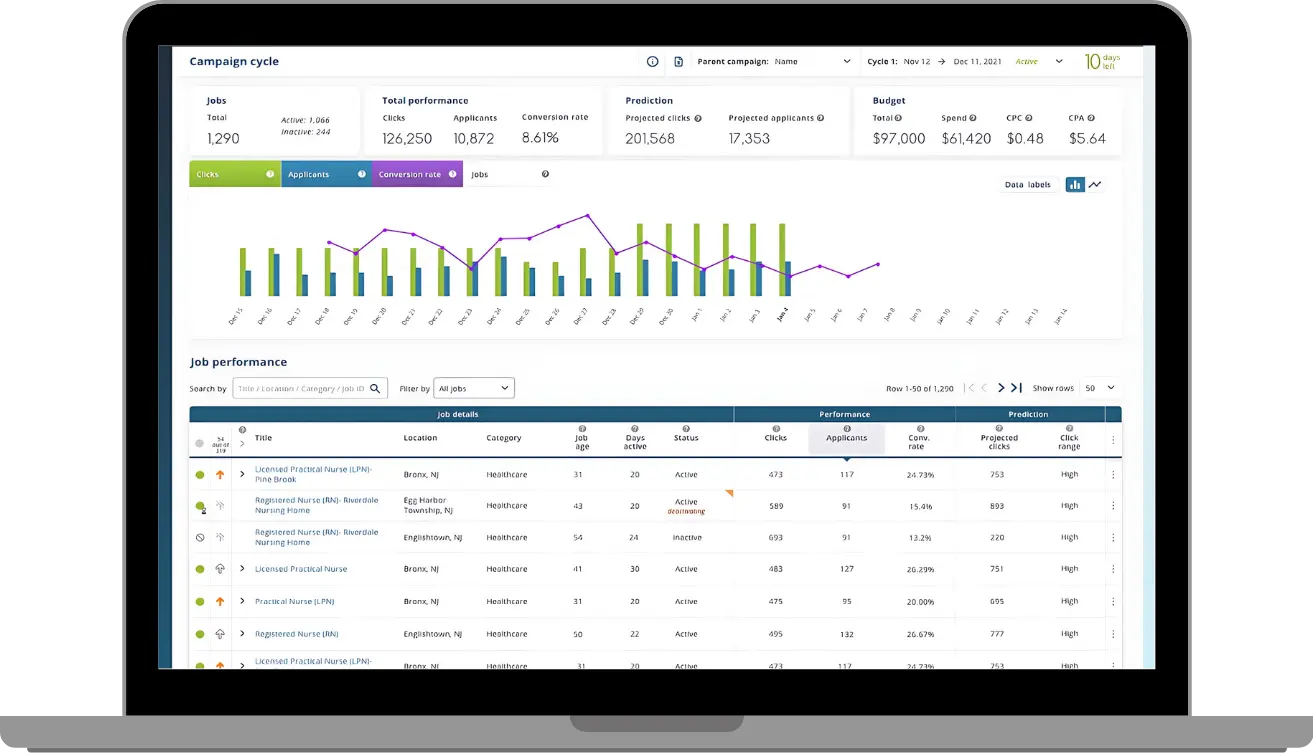
Task: Click the search magnifier icon
Action: (x=375, y=388)
